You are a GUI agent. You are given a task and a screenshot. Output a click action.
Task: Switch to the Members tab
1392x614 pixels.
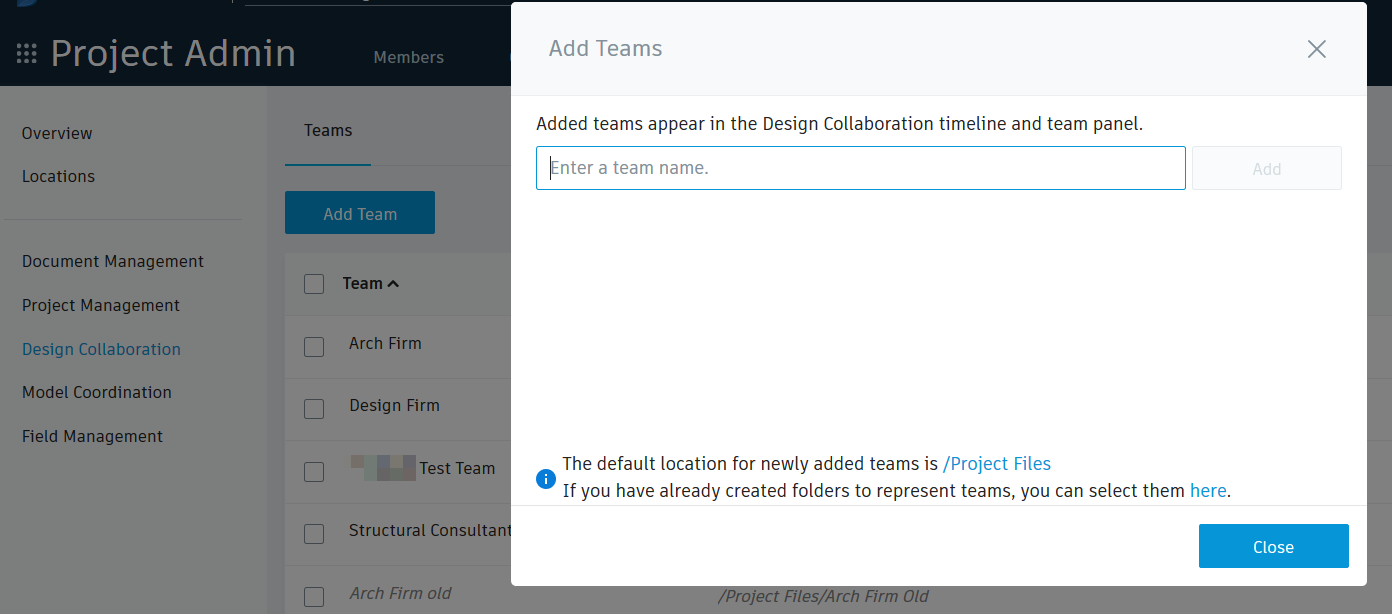408,57
